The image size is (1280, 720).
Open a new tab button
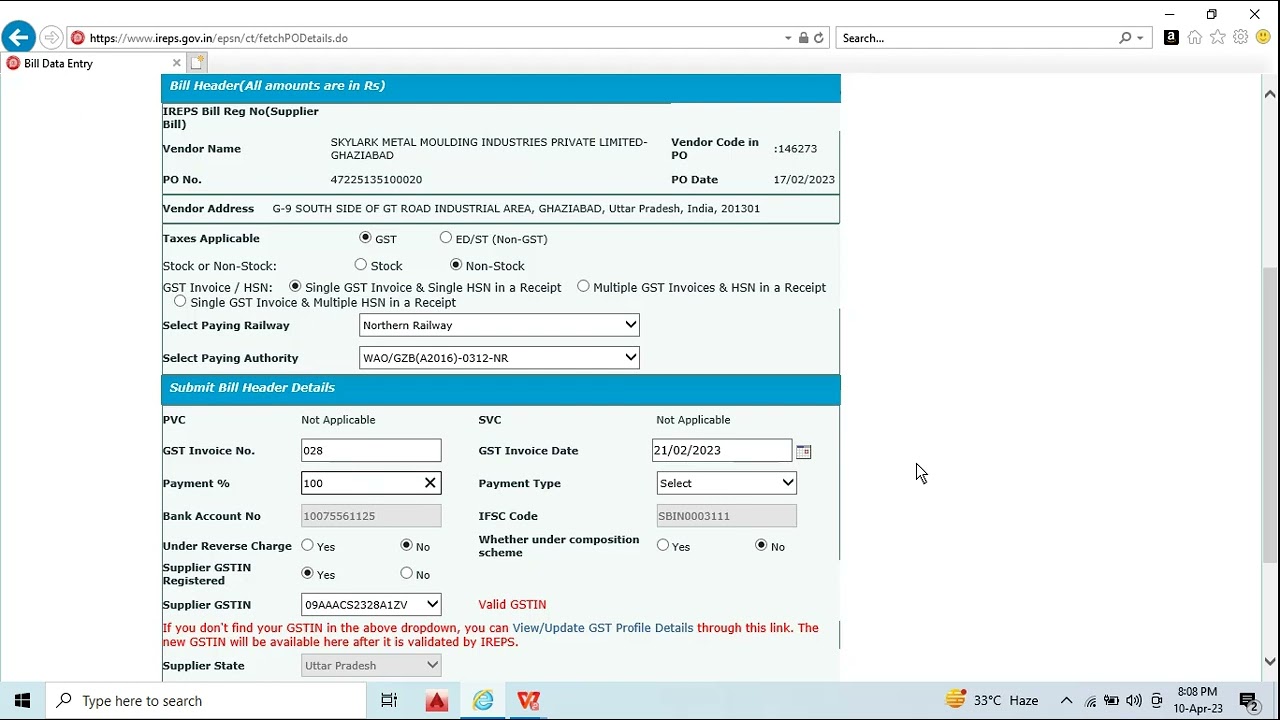[x=197, y=62]
